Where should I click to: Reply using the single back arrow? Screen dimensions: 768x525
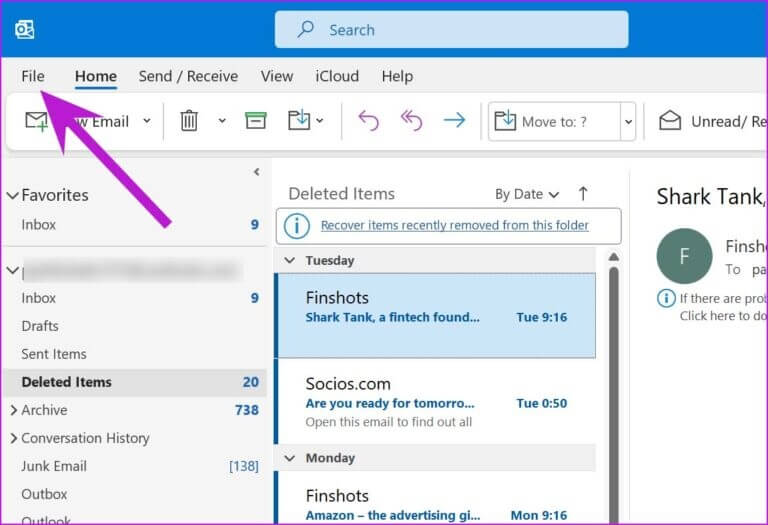pos(368,120)
